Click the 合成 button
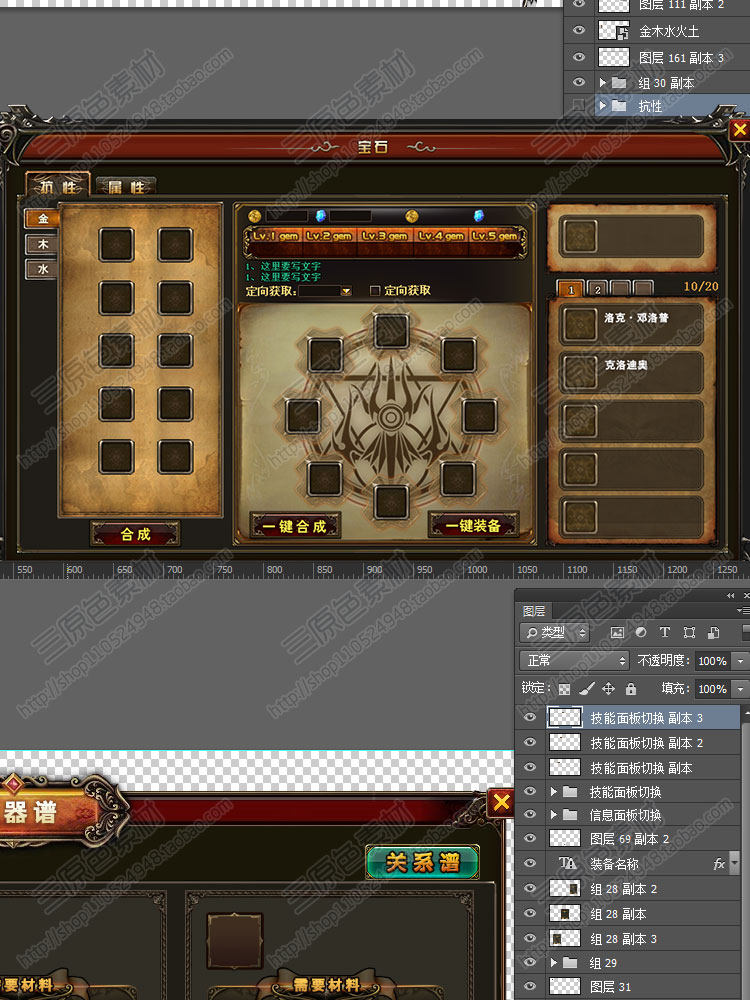750x1000 pixels. [x=135, y=534]
